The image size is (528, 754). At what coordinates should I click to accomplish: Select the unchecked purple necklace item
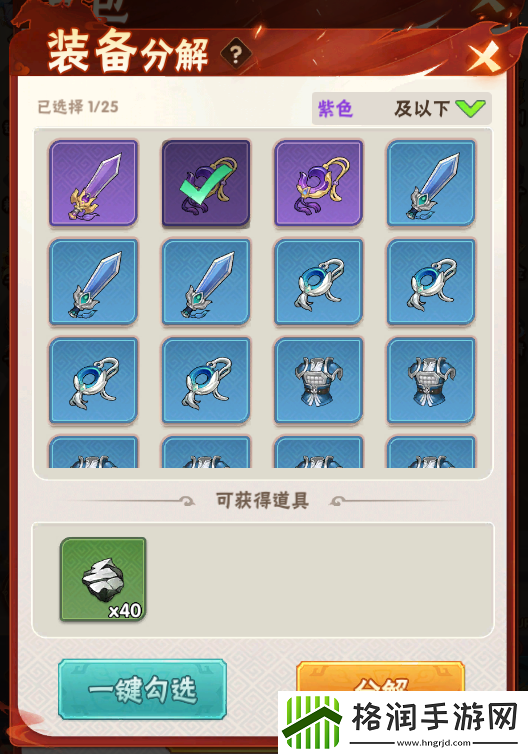click(318, 183)
